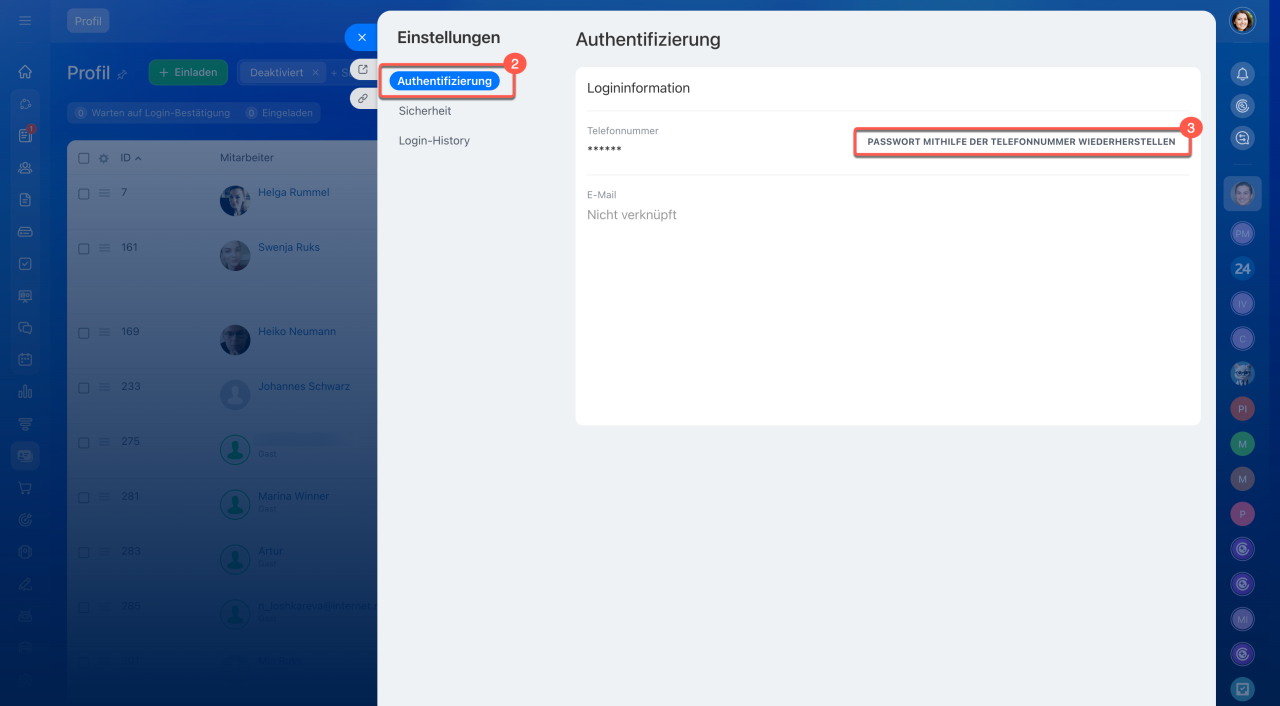
Task: Go to the home icon in left sidebar
Action: coord(25,72)
